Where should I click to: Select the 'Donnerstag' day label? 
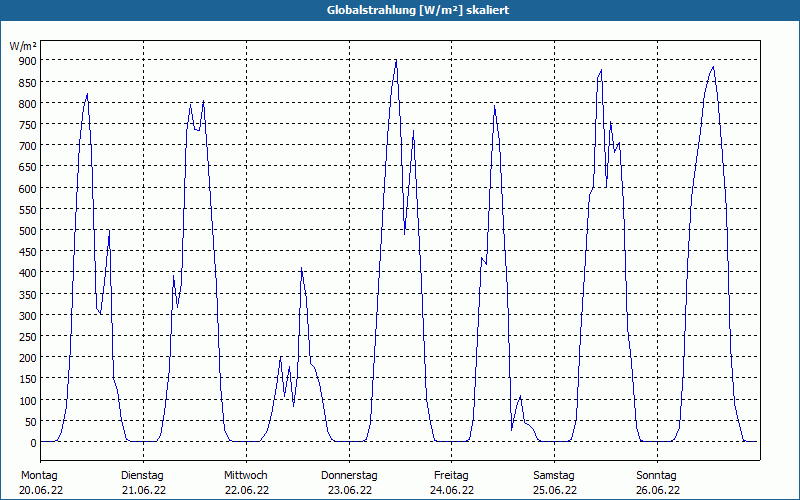[x=349, y=476]
